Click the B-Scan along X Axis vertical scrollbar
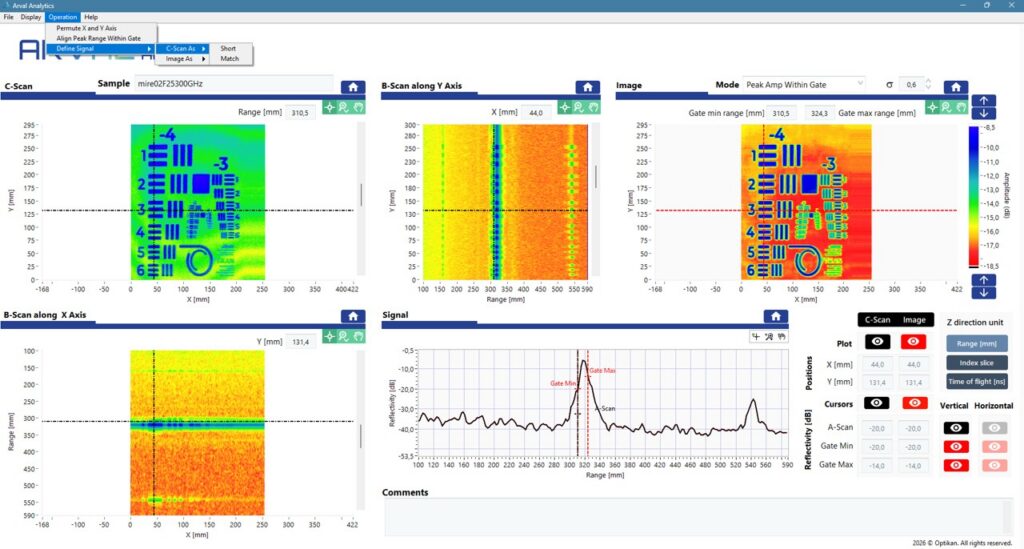1024x549 pixels. pos(360,432)
